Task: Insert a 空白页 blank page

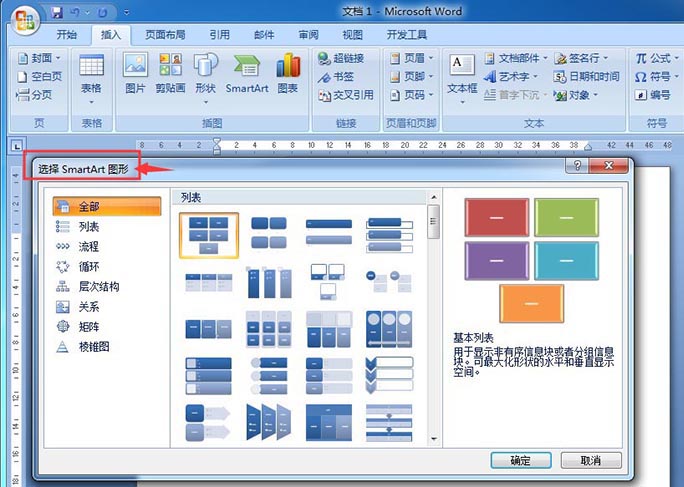Action: click(x=39, y=76)
